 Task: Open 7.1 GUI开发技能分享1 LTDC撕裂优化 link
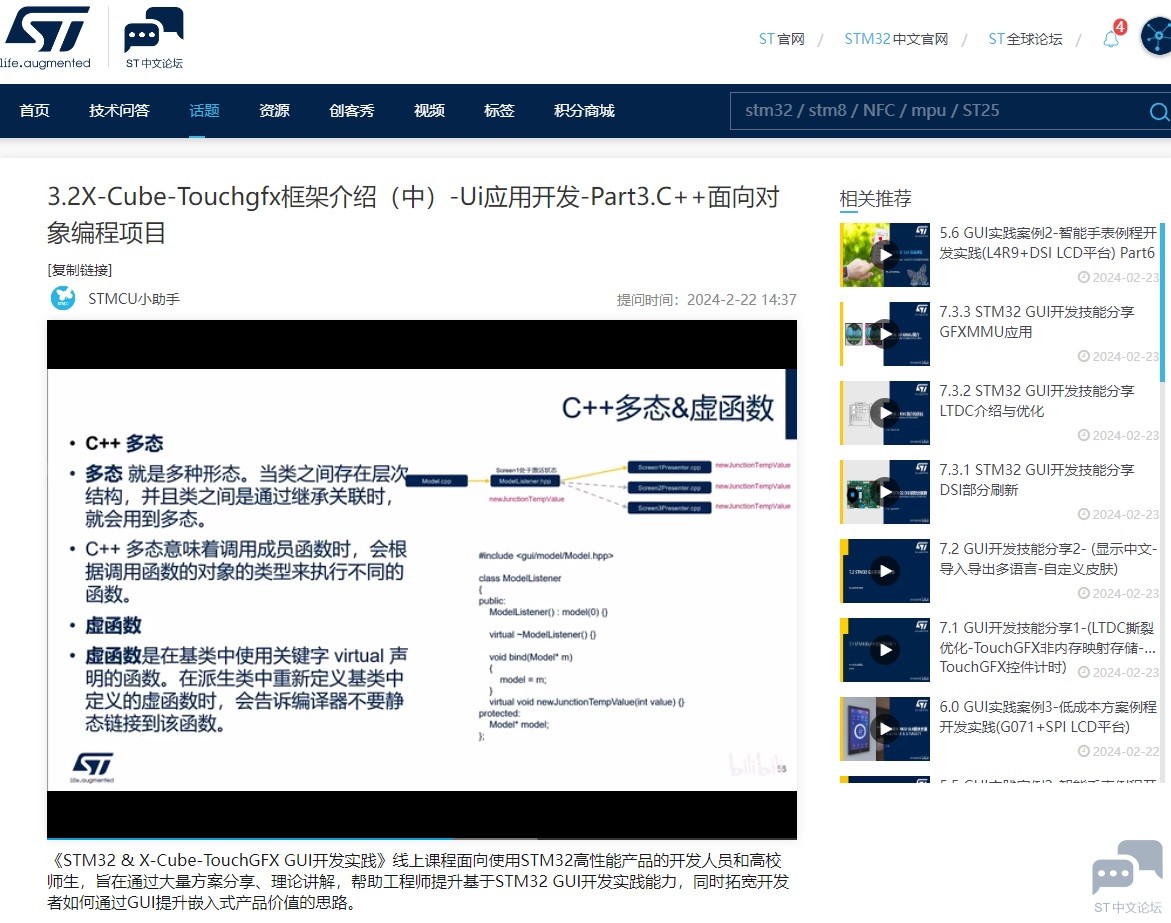[1047, 647]
